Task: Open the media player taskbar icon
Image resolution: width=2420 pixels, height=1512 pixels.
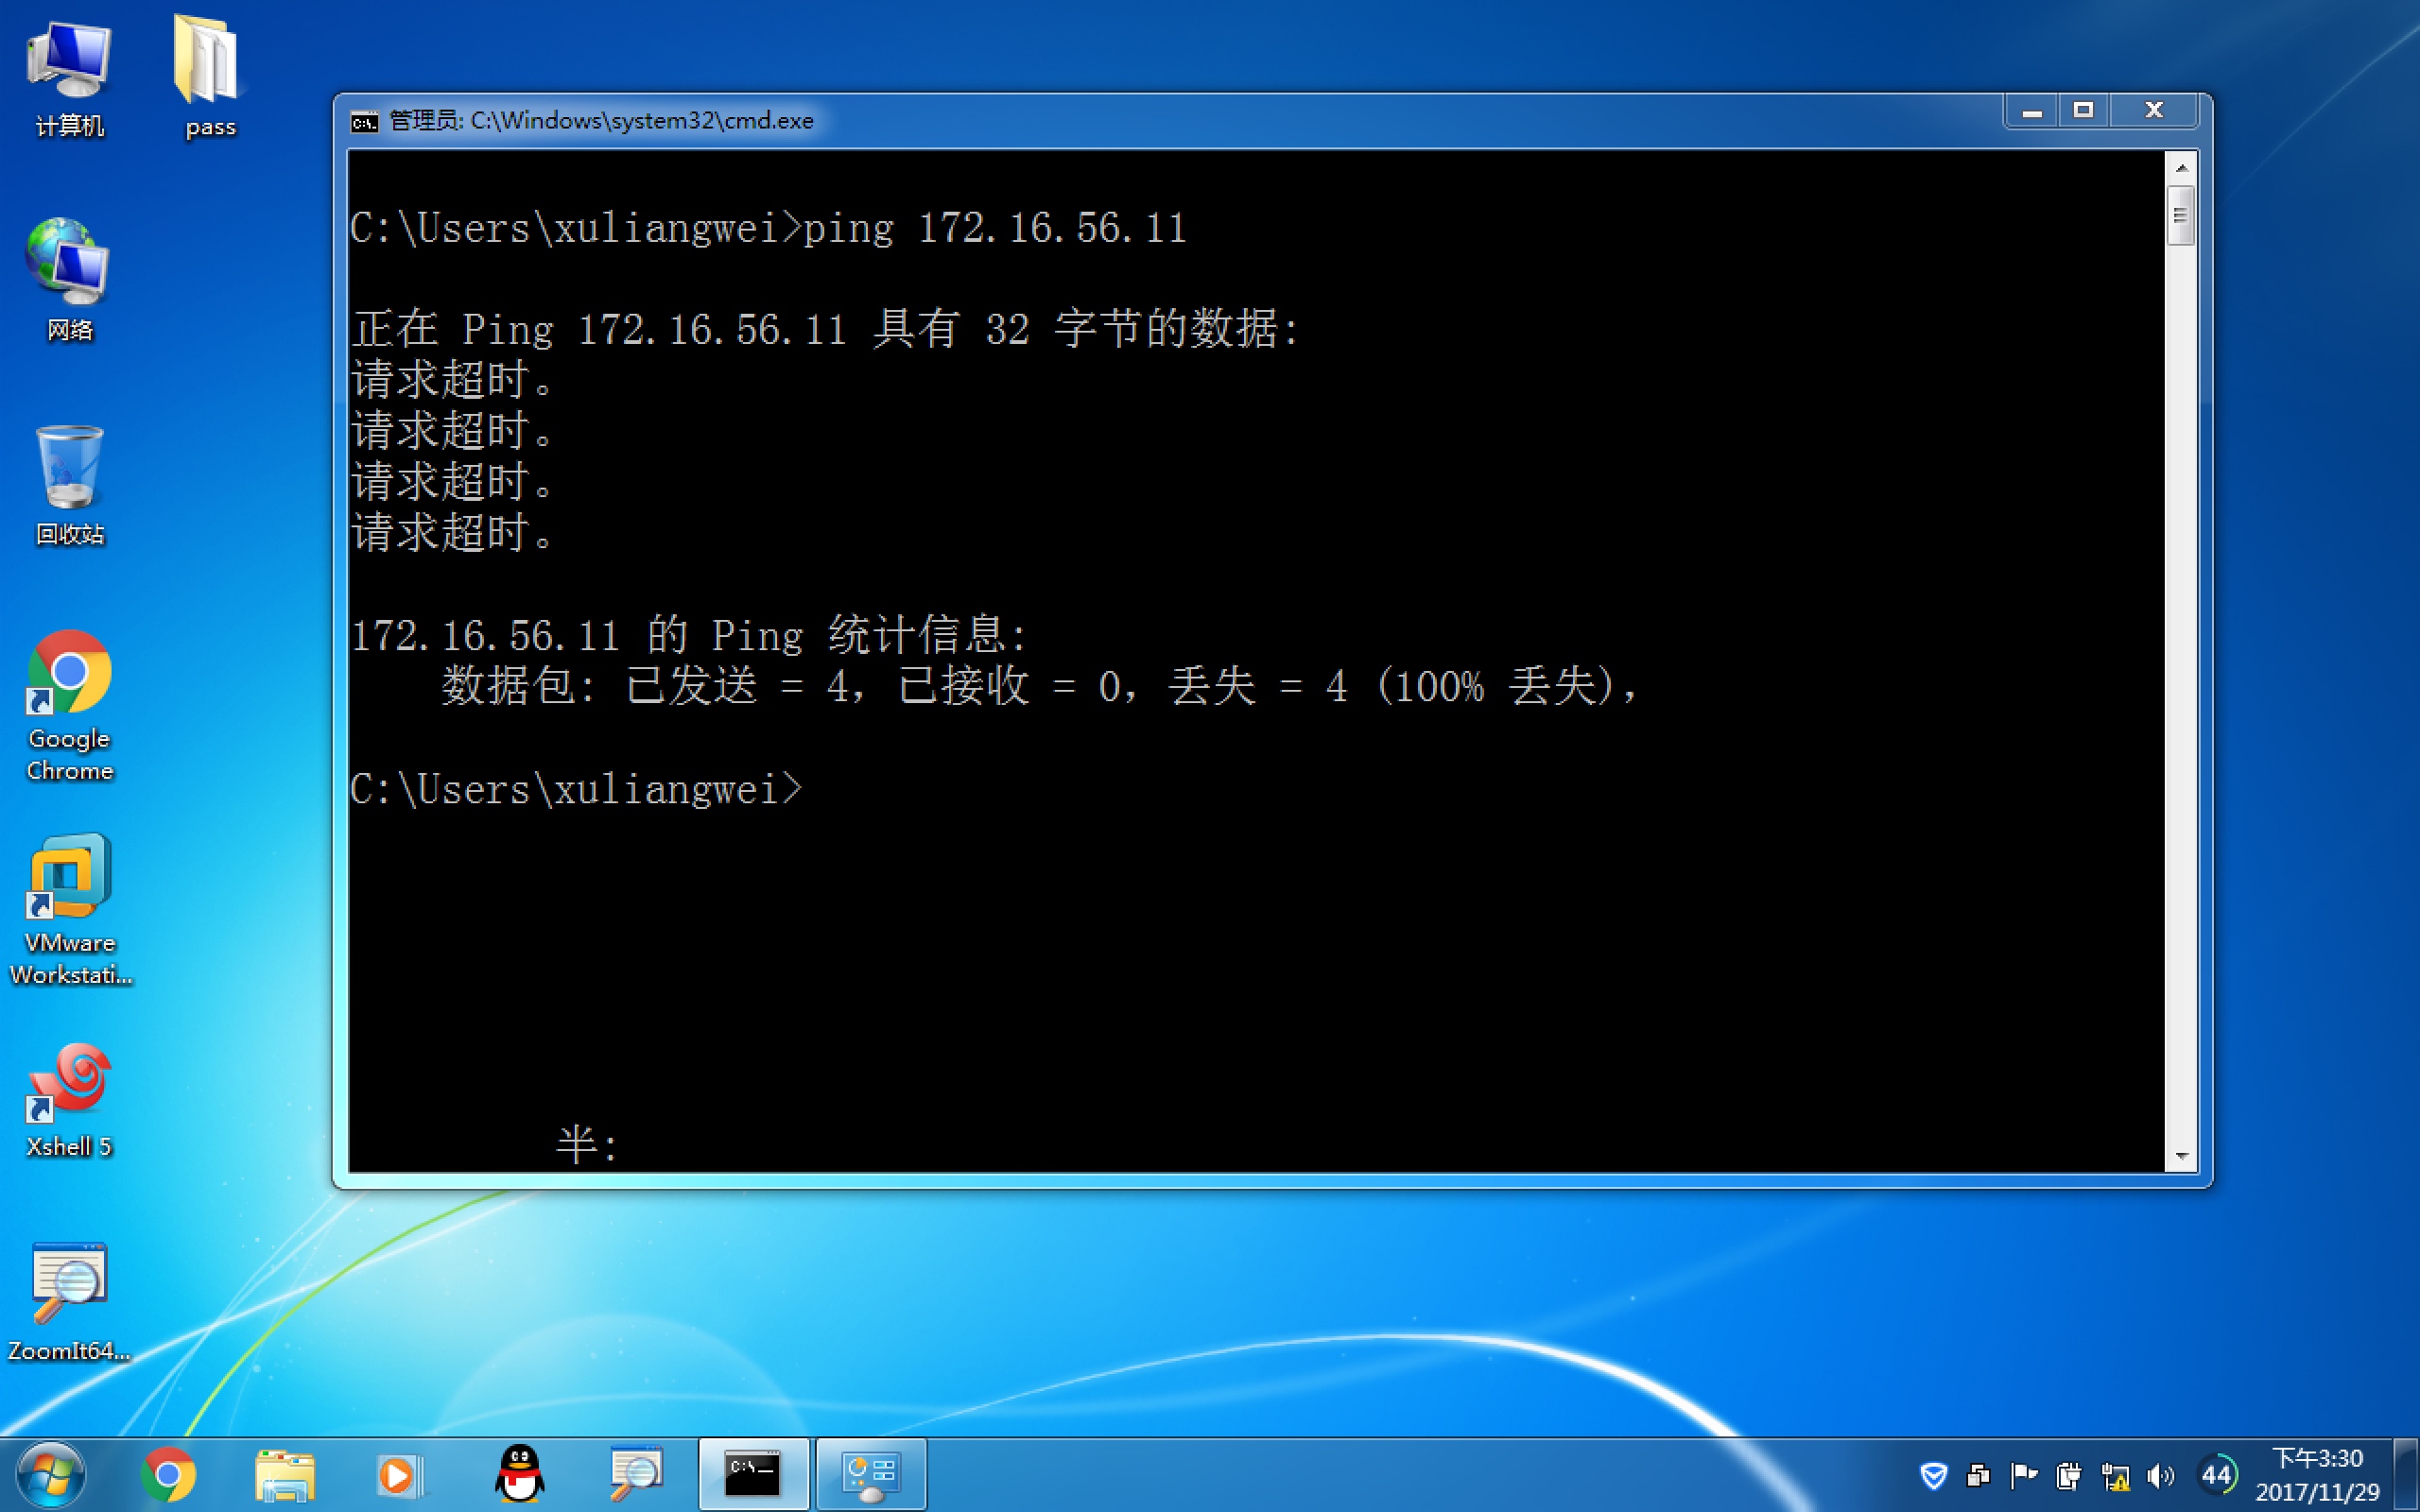Action: tap(400, 1475)
